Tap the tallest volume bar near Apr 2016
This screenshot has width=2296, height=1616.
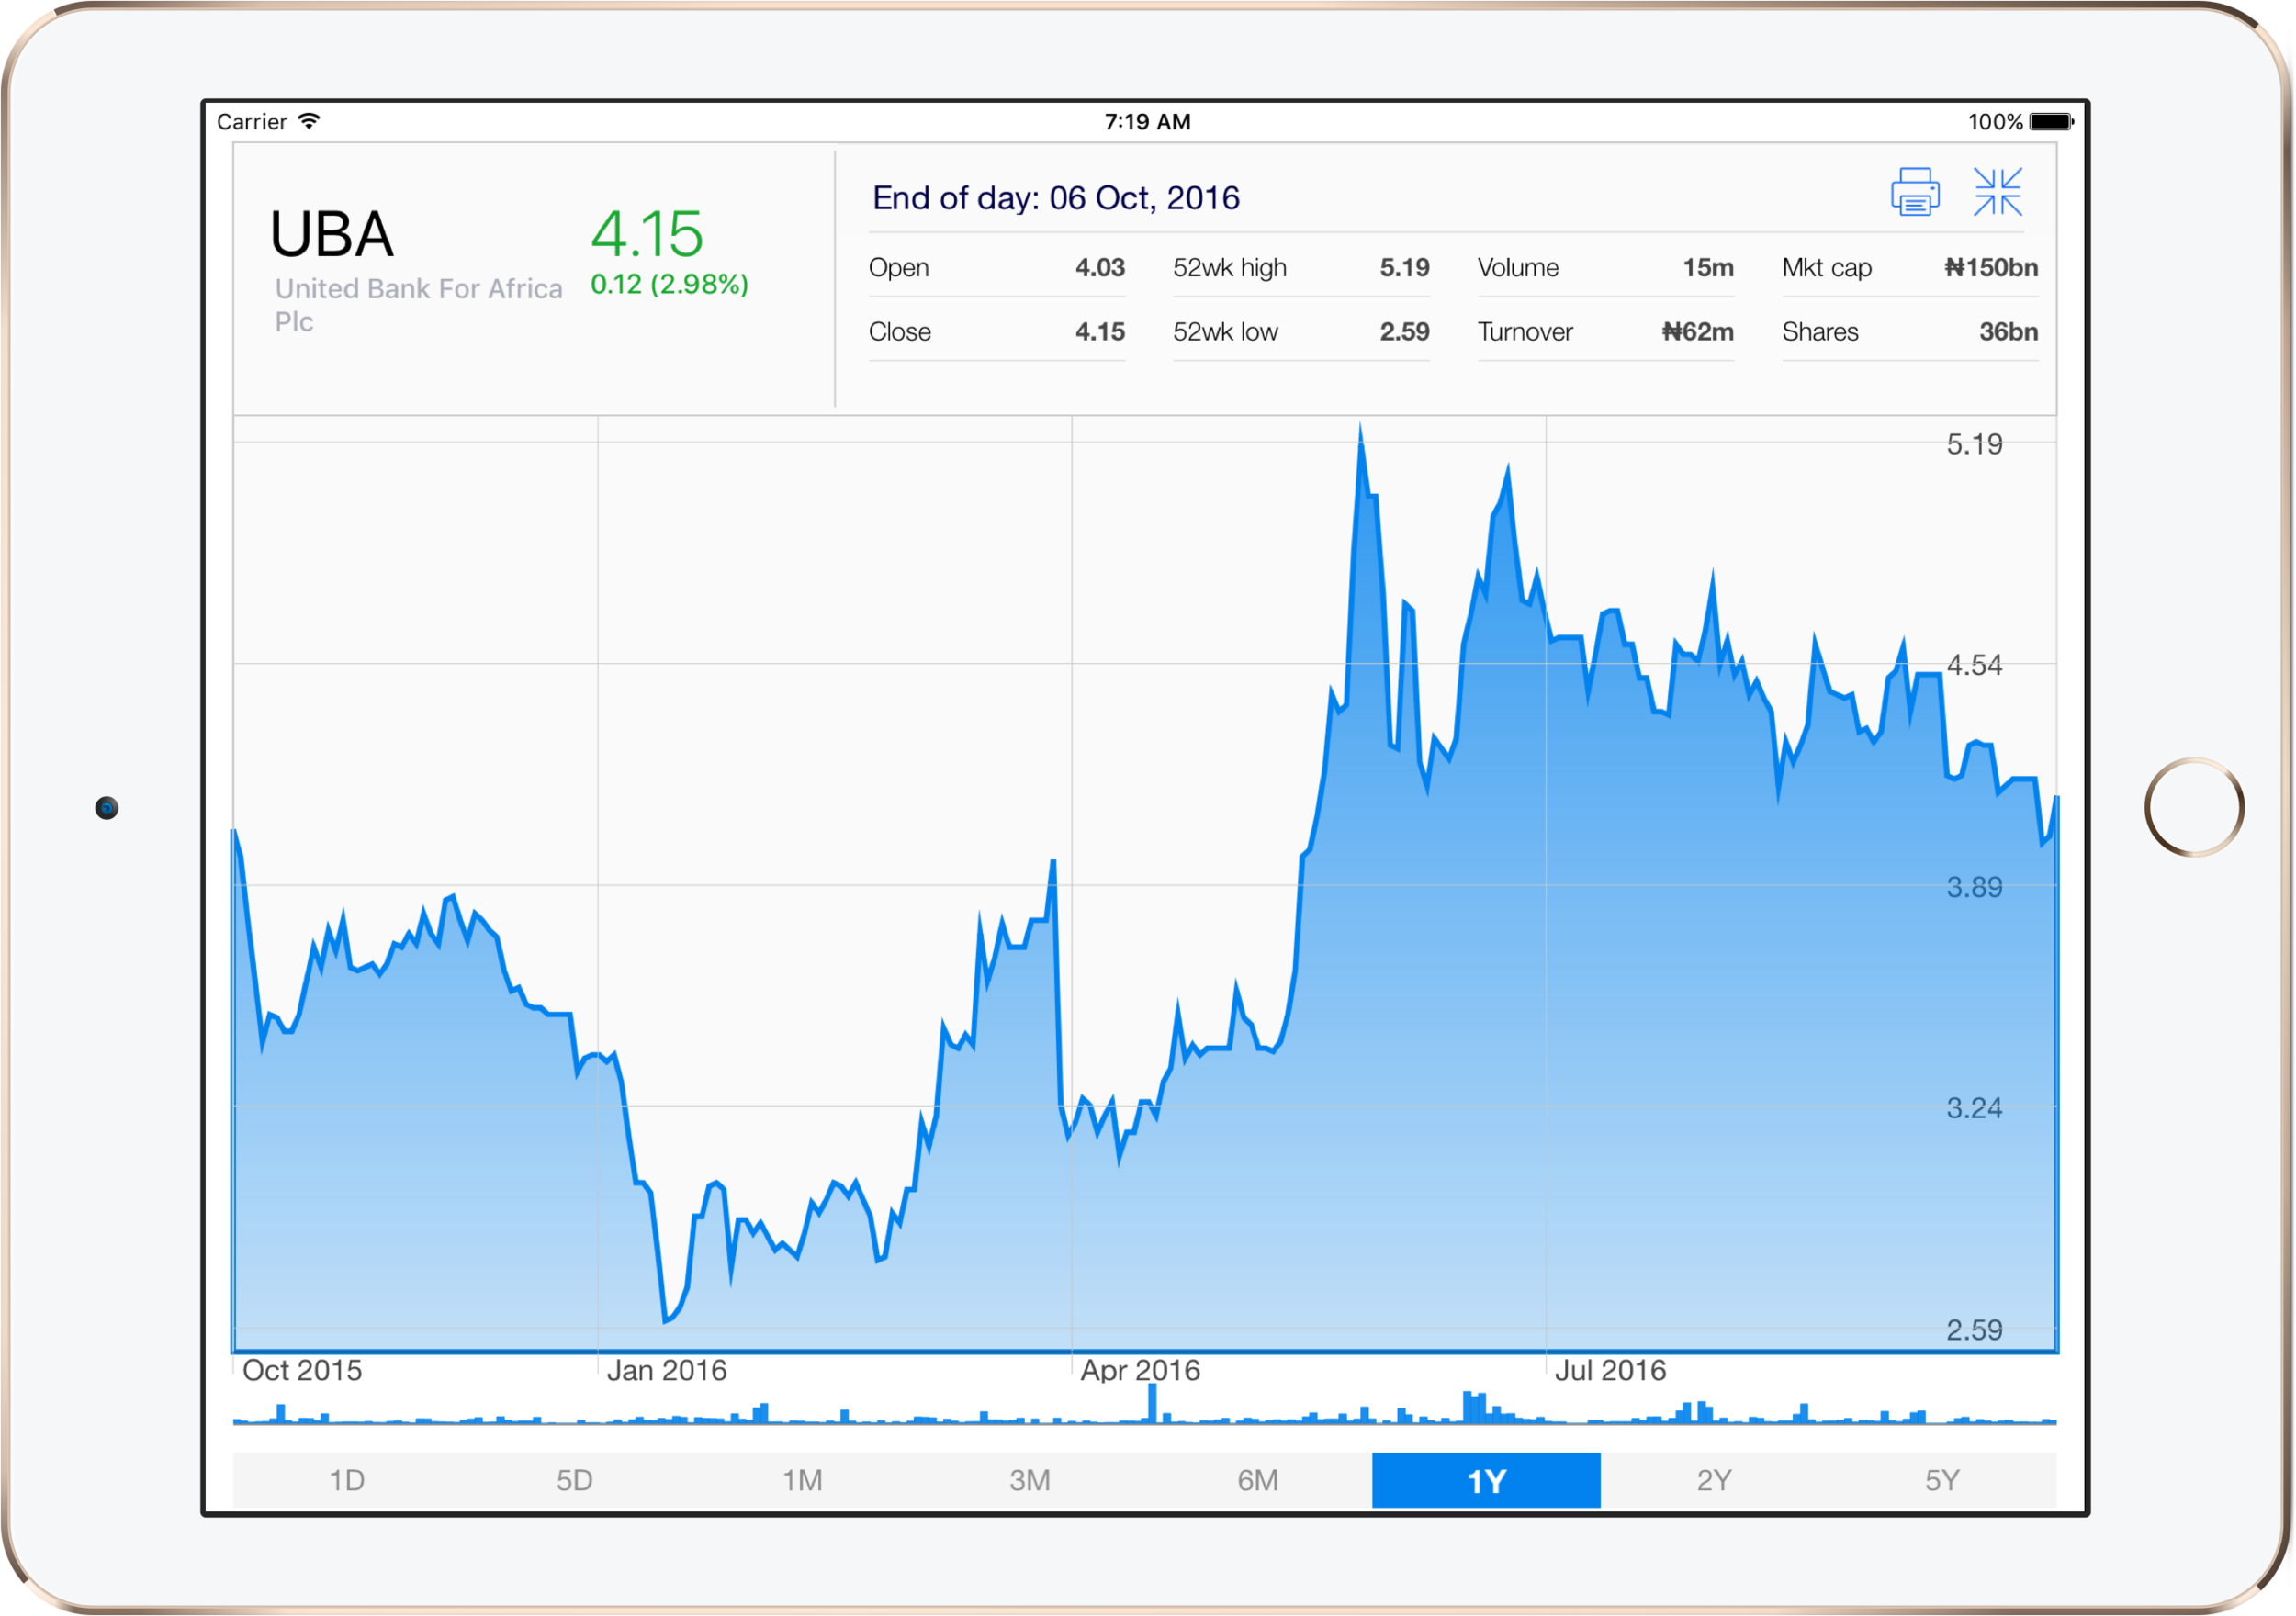click(1153, 1403)
